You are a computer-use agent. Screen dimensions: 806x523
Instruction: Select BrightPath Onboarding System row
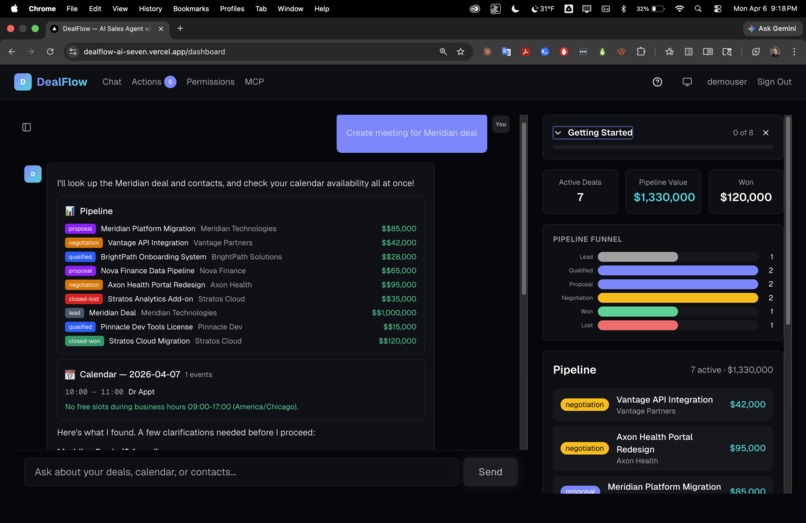[x=241, y=257]
